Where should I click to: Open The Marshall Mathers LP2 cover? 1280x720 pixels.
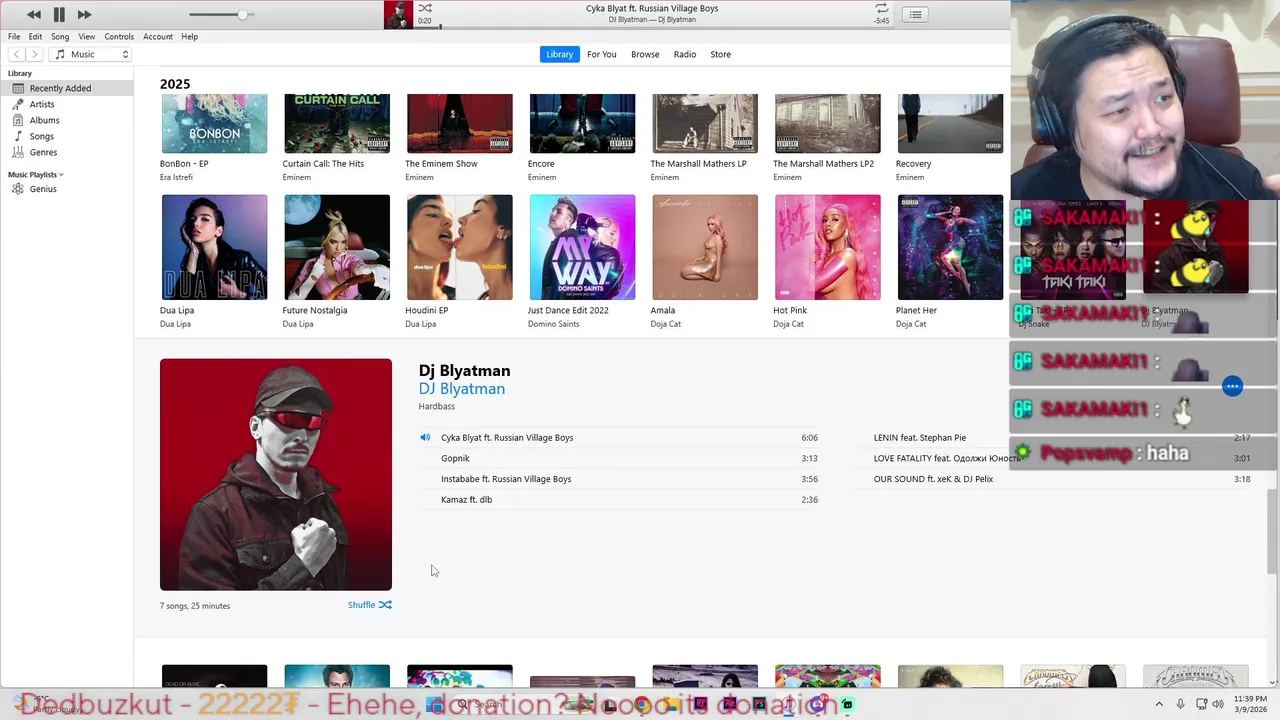click(828, 123)
